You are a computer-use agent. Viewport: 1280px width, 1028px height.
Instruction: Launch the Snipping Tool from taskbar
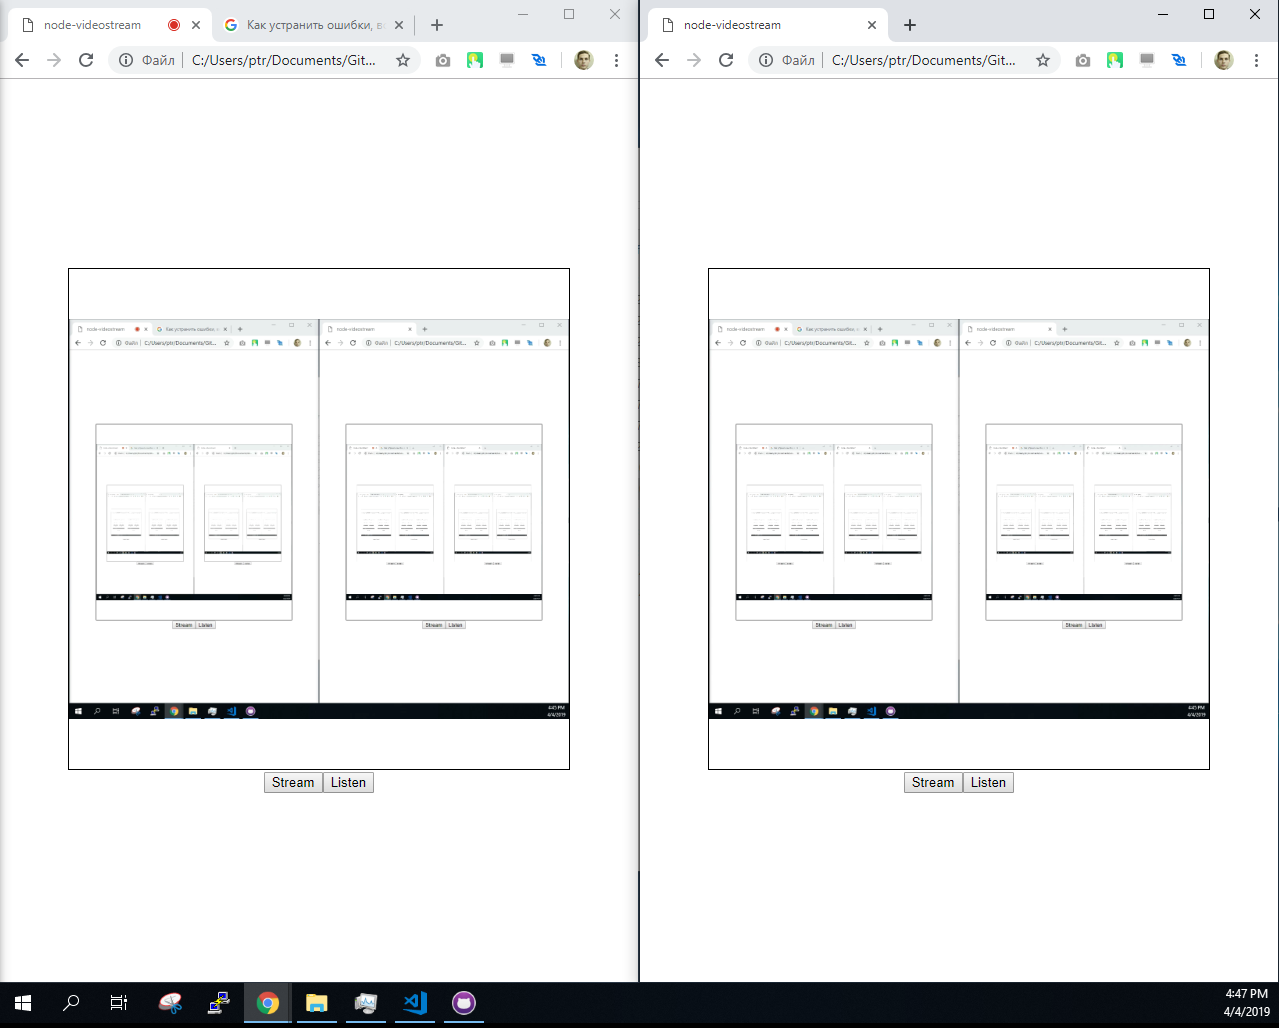pyautogui.click(x=170, y=1003)
